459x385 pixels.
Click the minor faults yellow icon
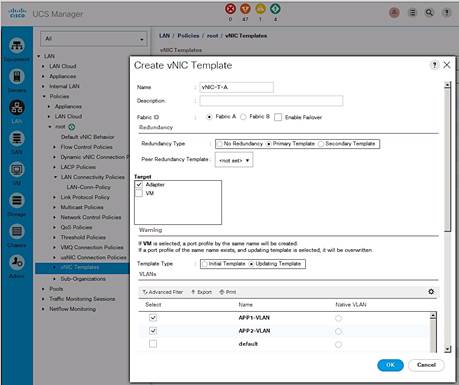click(x=260, y=9)
